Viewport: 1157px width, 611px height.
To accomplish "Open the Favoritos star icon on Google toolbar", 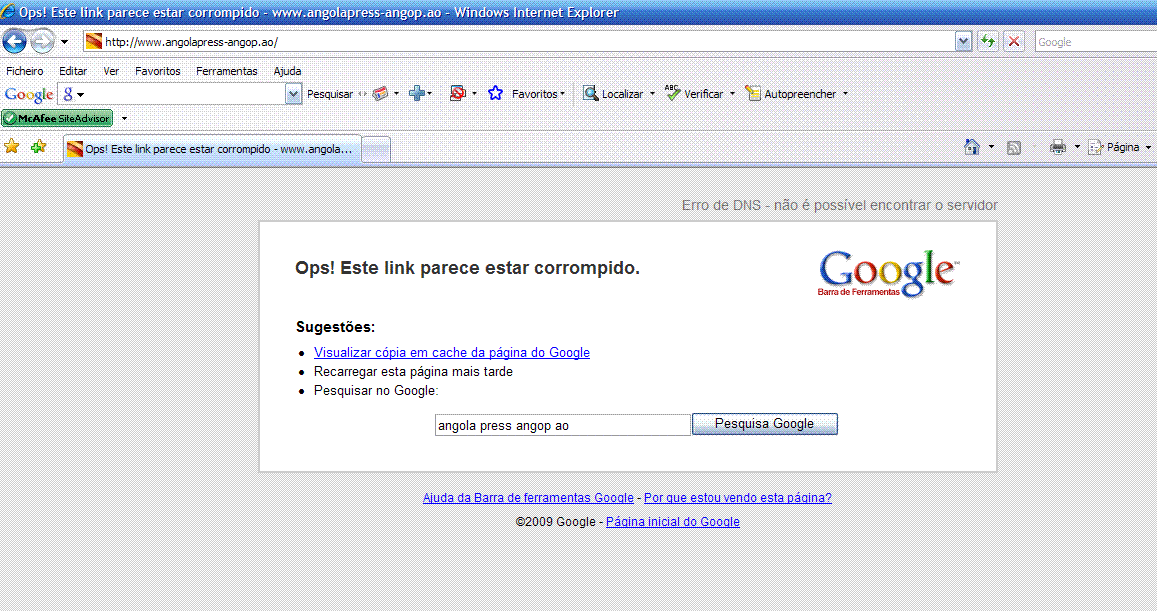I will click(x=496, y=93).
